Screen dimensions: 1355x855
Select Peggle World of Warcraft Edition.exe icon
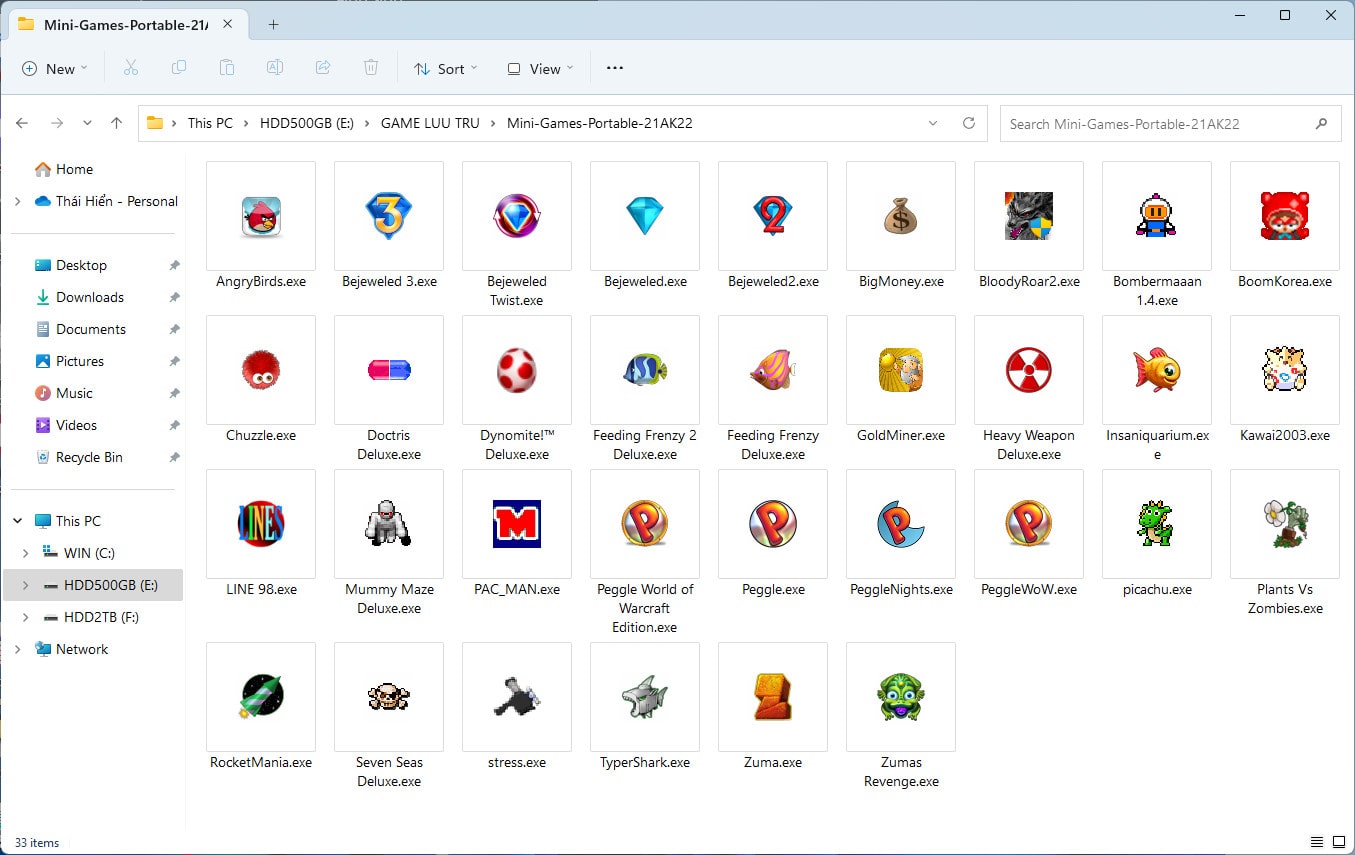click(x=645, y=524)
